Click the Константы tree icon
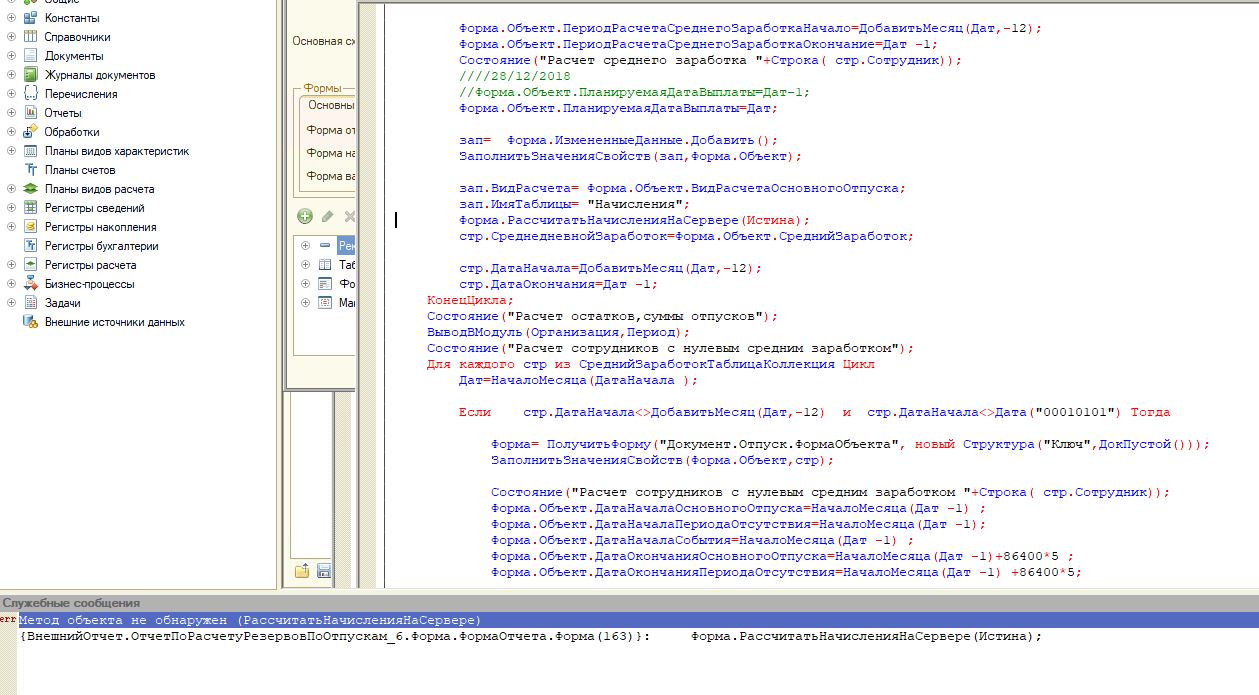 click(30, 18)
